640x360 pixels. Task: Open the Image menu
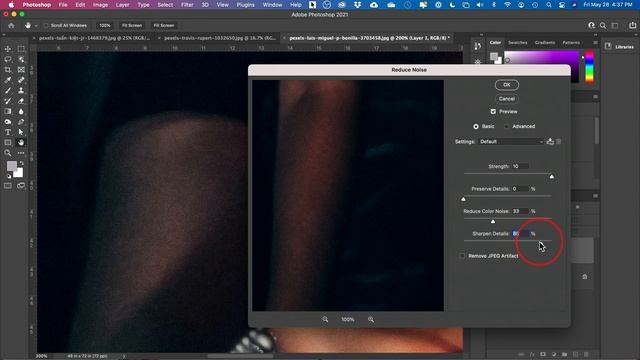(x=100, y=5)
